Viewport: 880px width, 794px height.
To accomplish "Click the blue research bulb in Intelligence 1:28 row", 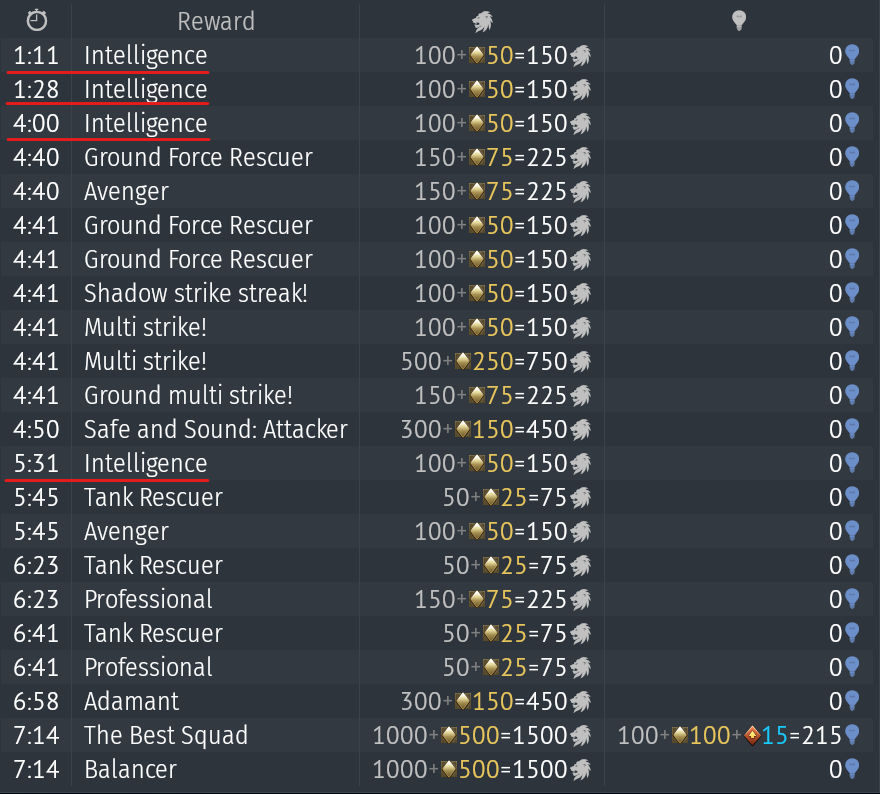I will [852, 89].
